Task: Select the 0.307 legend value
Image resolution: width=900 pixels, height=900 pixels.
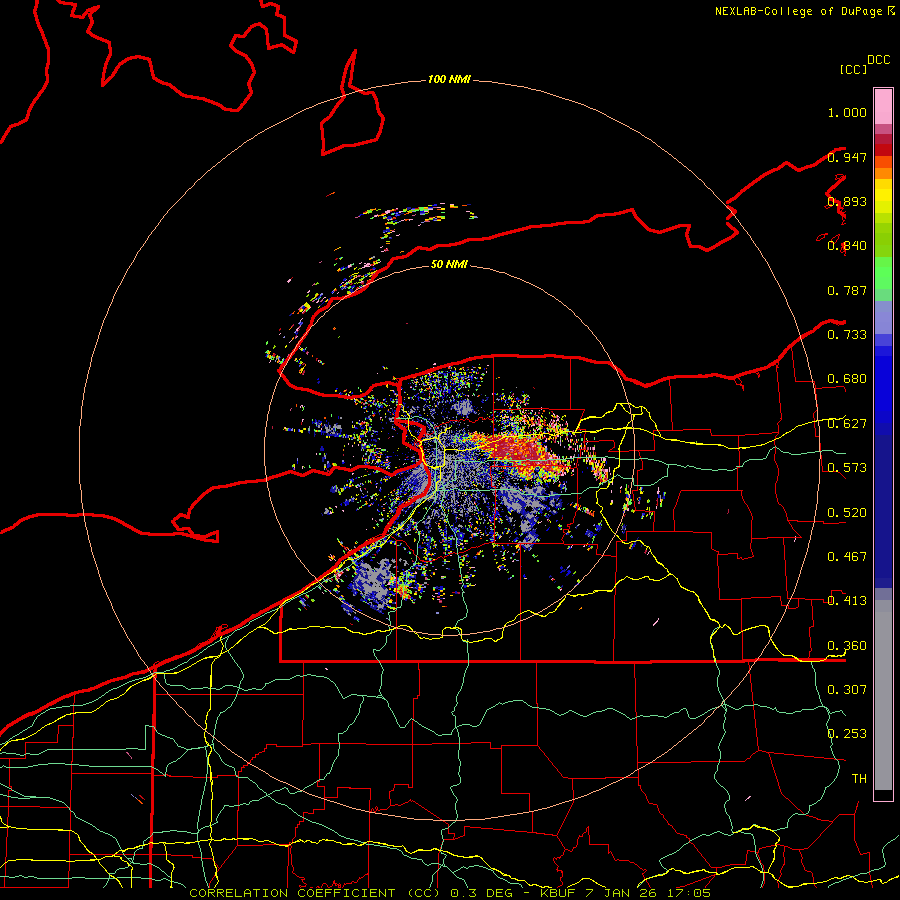Action: coord(847,690)
